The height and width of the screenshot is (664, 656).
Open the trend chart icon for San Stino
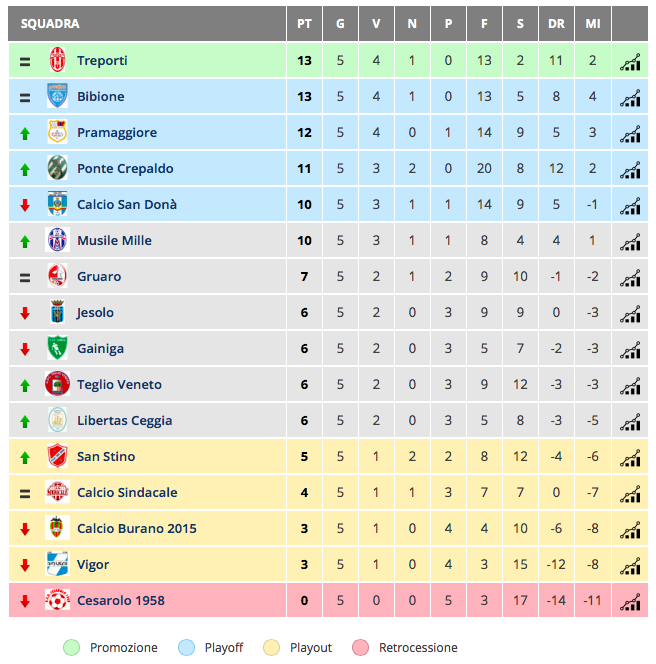coord(630,458)
